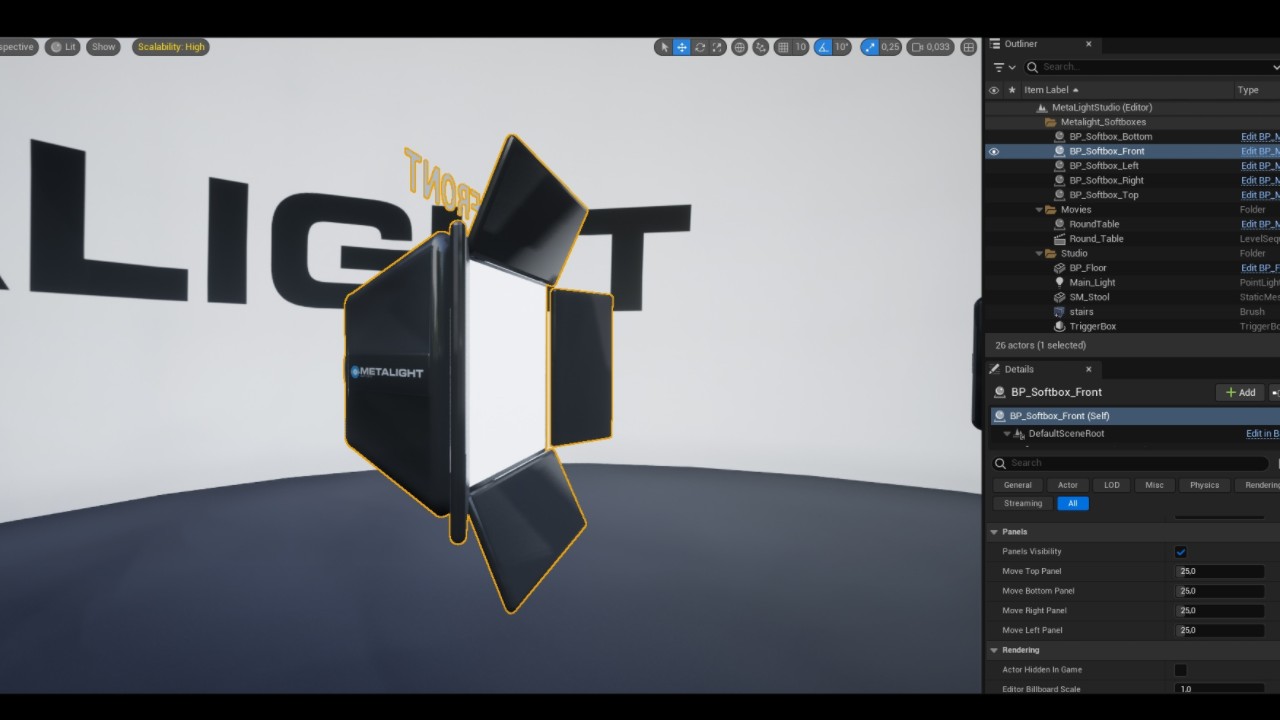Select BP_Softbox_Right in Outliner
The height and width of the screenshot is (720, 1280).
point(1106,181)
